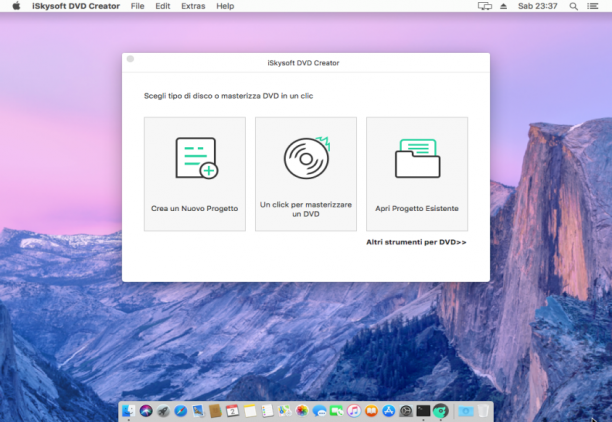Screen dimensions: 612x422
Task: Open the File menu
Action: [x=137, y=6]
